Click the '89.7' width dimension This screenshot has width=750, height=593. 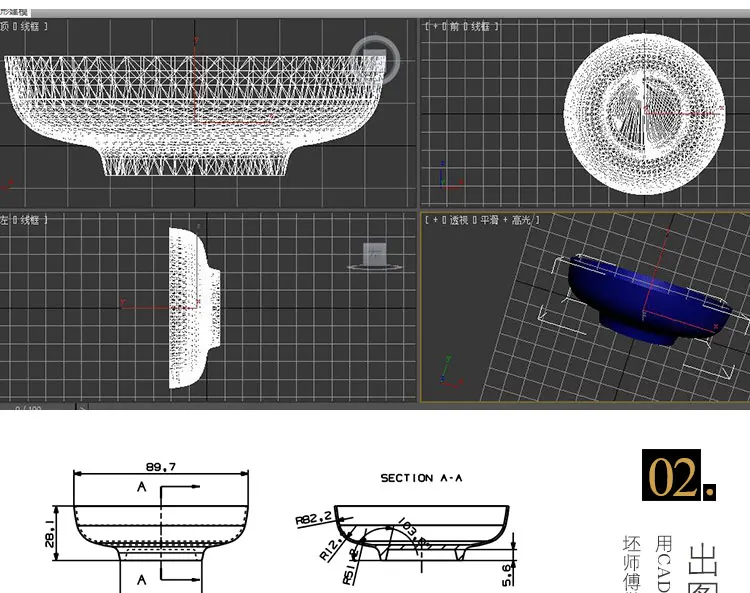(161, 466)
